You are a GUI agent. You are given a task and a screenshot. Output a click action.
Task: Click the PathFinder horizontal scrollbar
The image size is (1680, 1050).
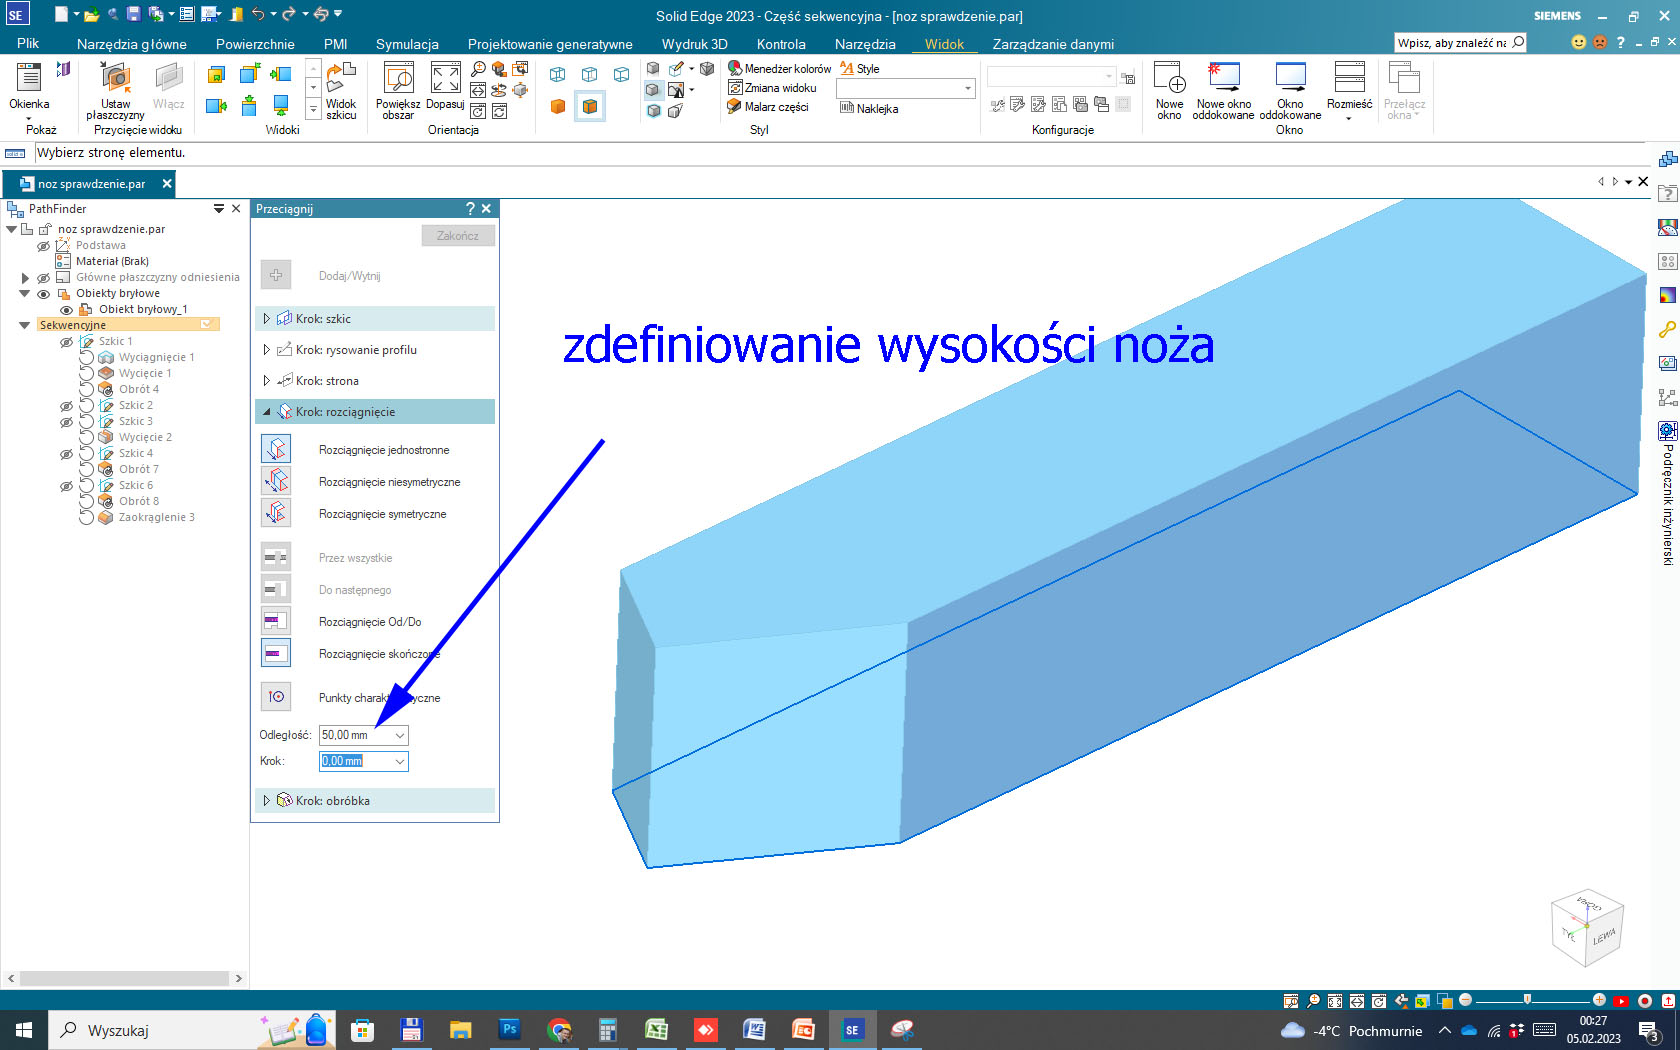point(125,978)
